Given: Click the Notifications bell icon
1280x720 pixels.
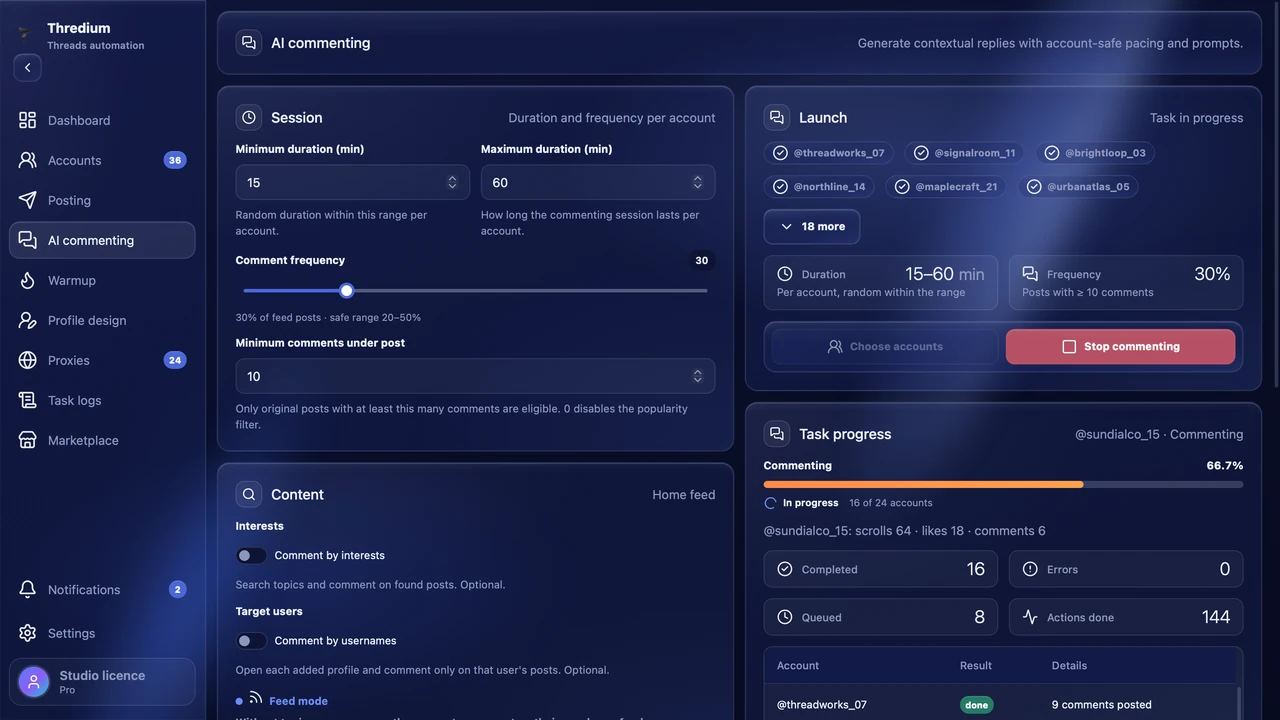Looking at the screenshot, I should click(x=27, y=589).
